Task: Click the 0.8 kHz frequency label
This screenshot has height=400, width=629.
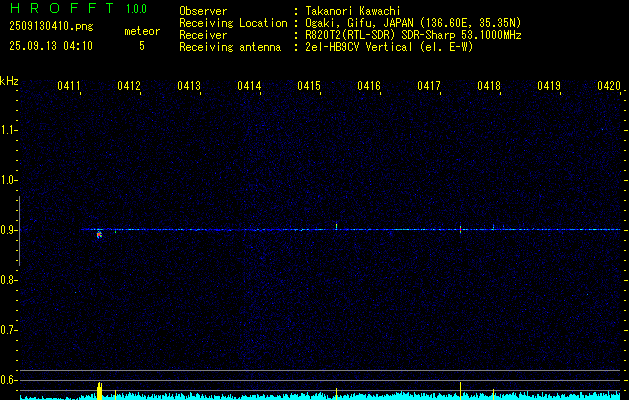Action: [8, 280]
